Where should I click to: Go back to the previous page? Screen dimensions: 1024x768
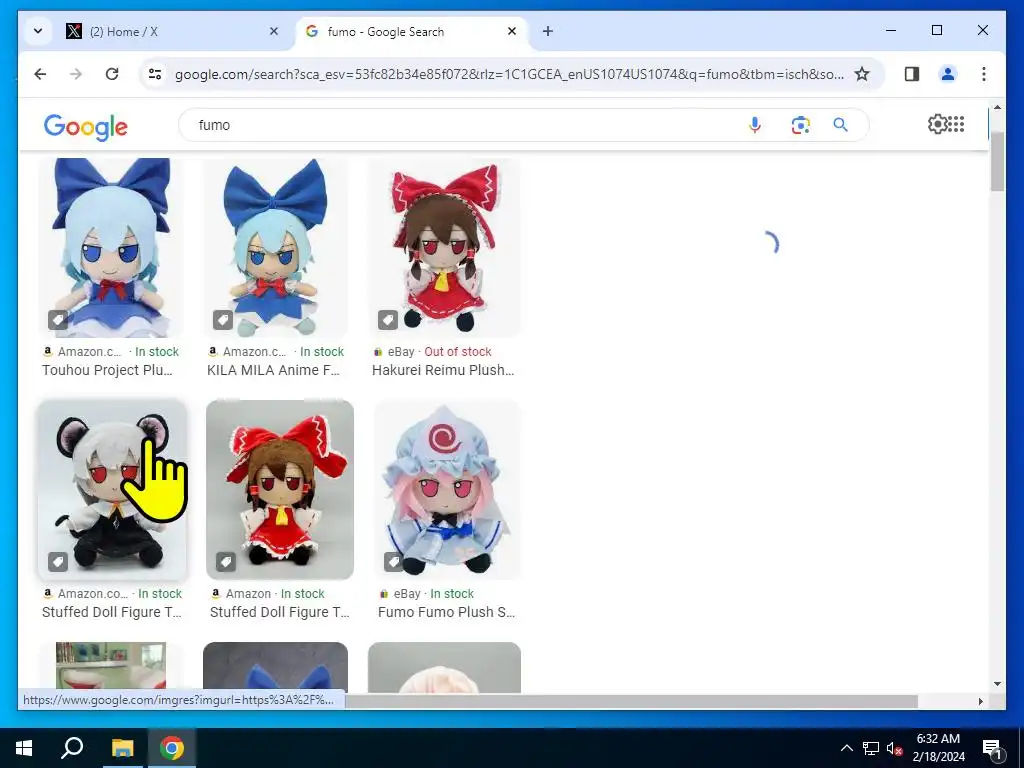point(40,74)
